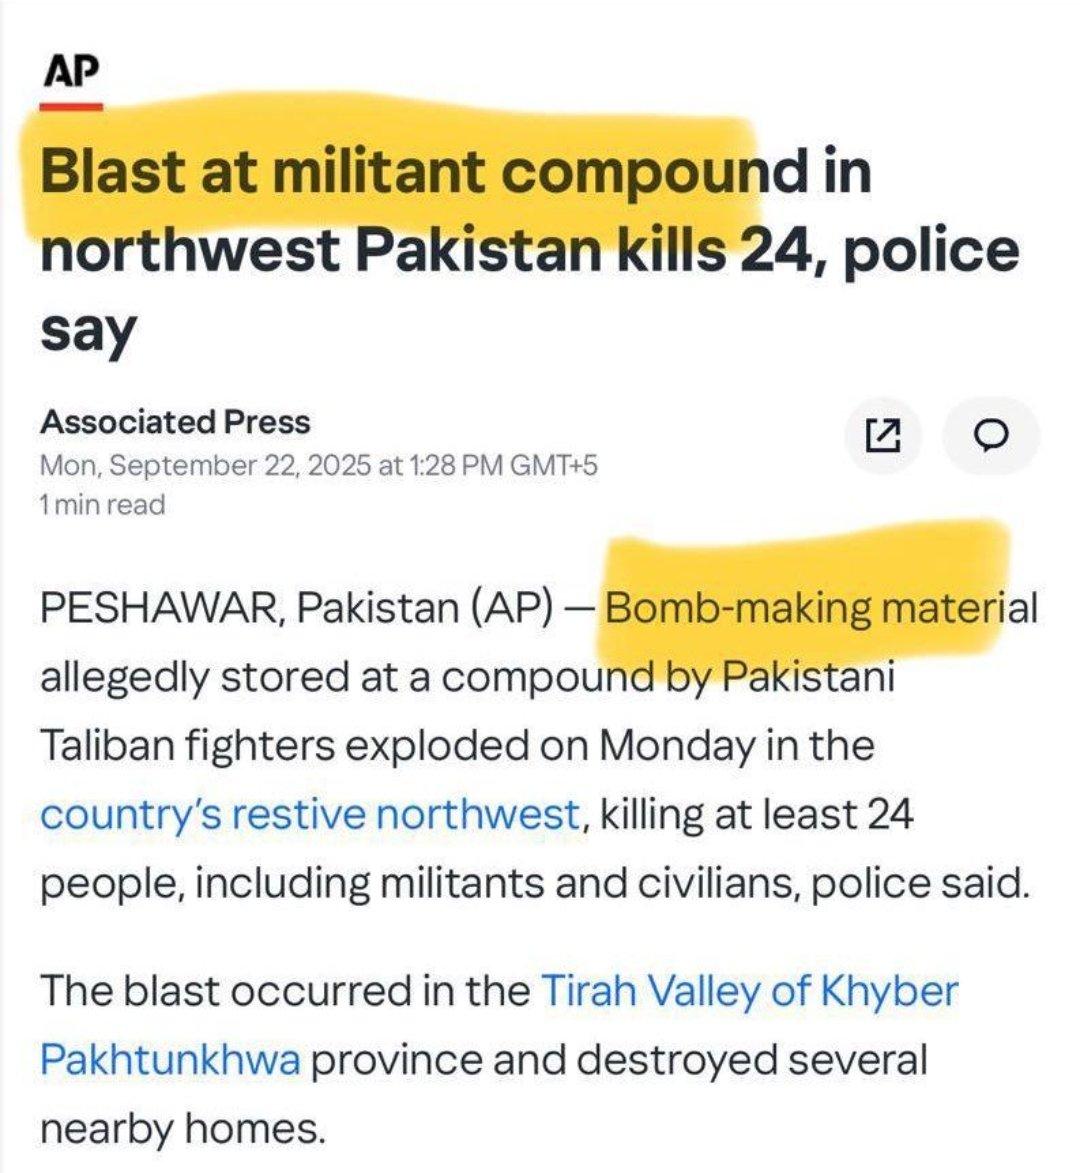Click the "police said." sentence ending
This screenshot has width=1080, height=1173.
(921, 883)
